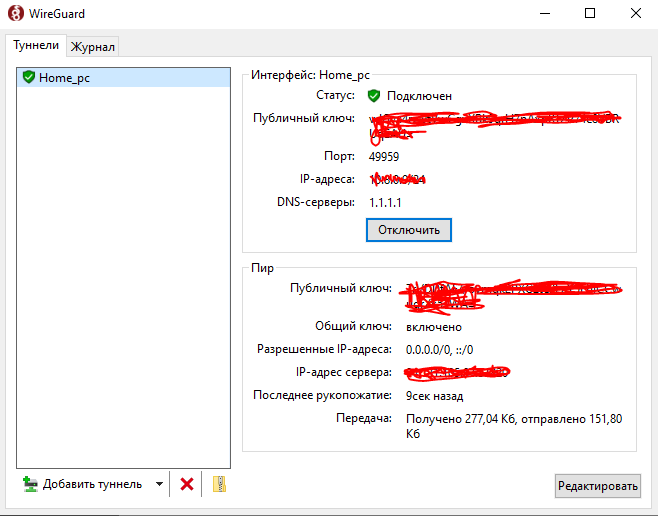Export tunnels with the zip archive icon

[219, 484]
